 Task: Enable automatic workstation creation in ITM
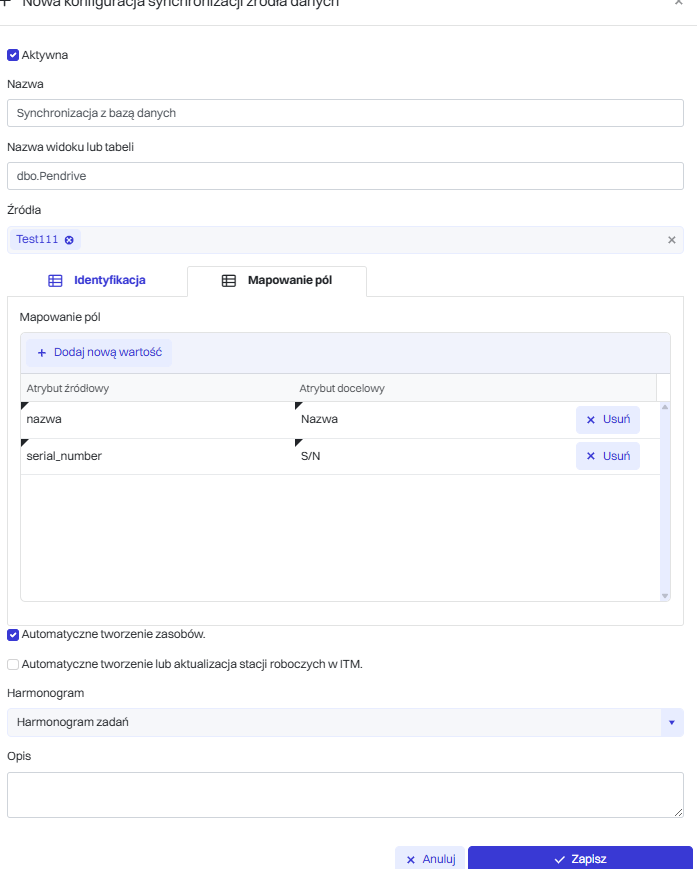(x=13, y=663)
